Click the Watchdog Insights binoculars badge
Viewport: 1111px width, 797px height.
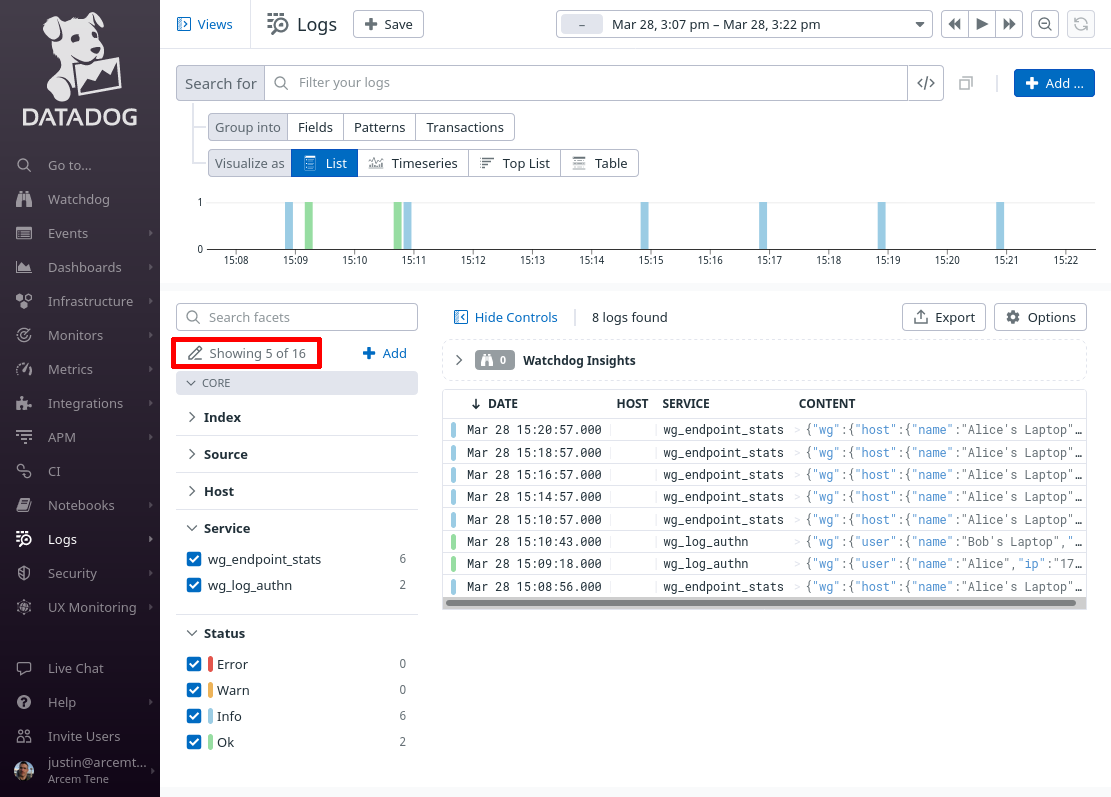(494, 360)
